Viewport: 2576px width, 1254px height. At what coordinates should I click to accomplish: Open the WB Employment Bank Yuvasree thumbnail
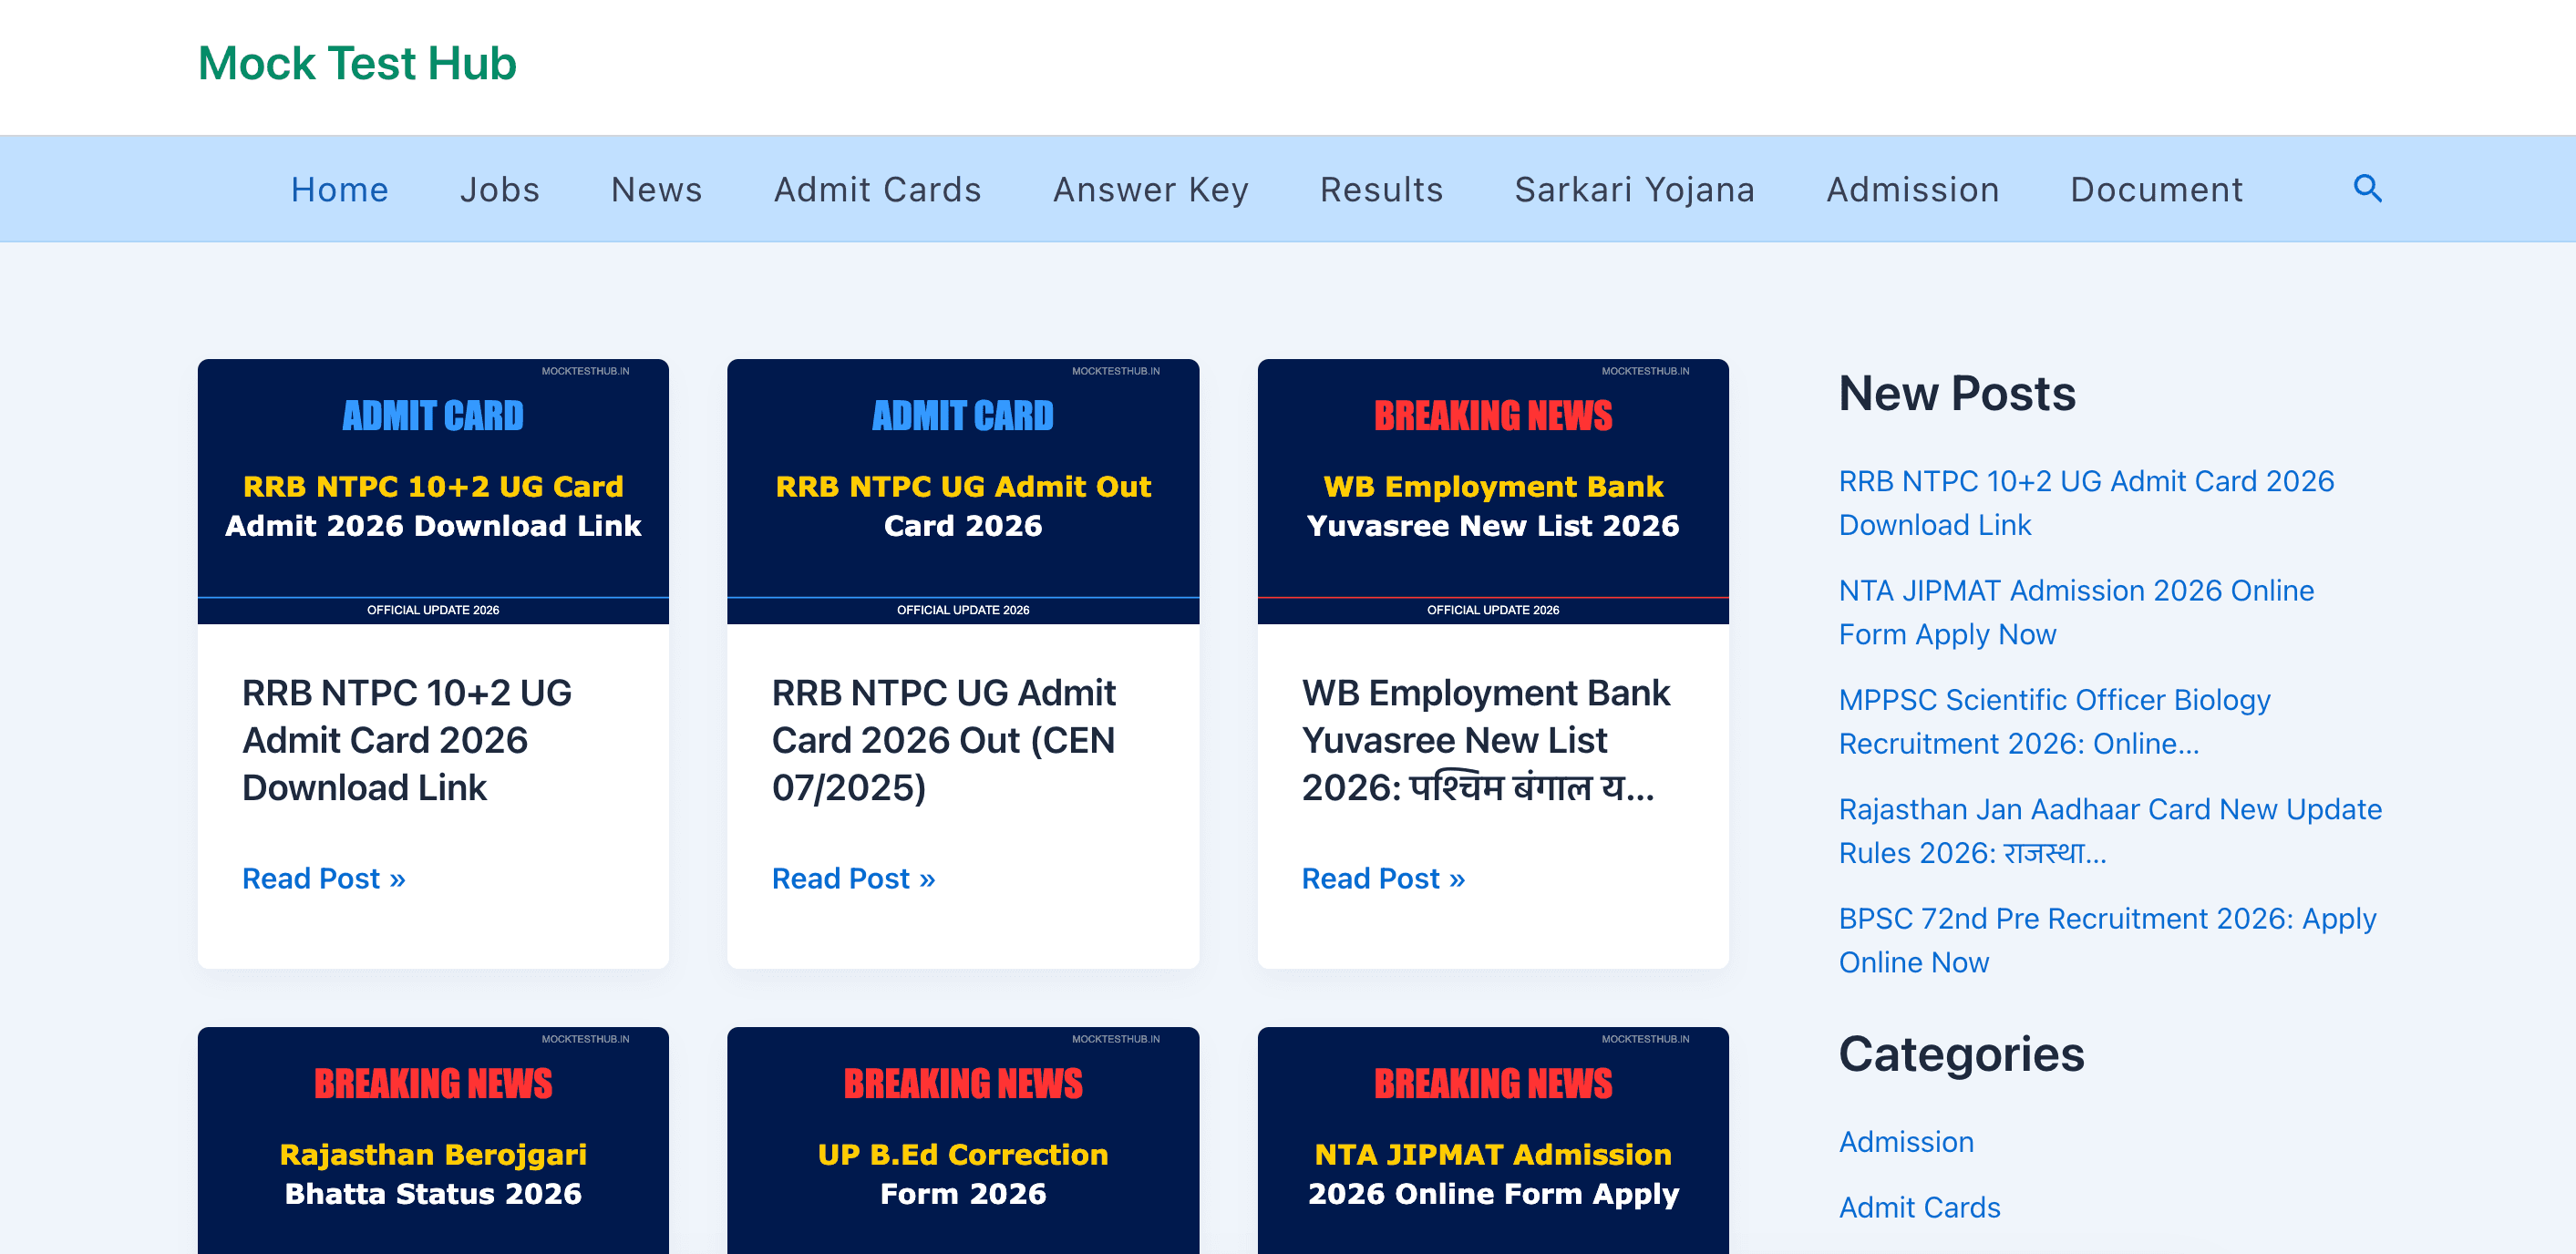tap(1493, 491)
